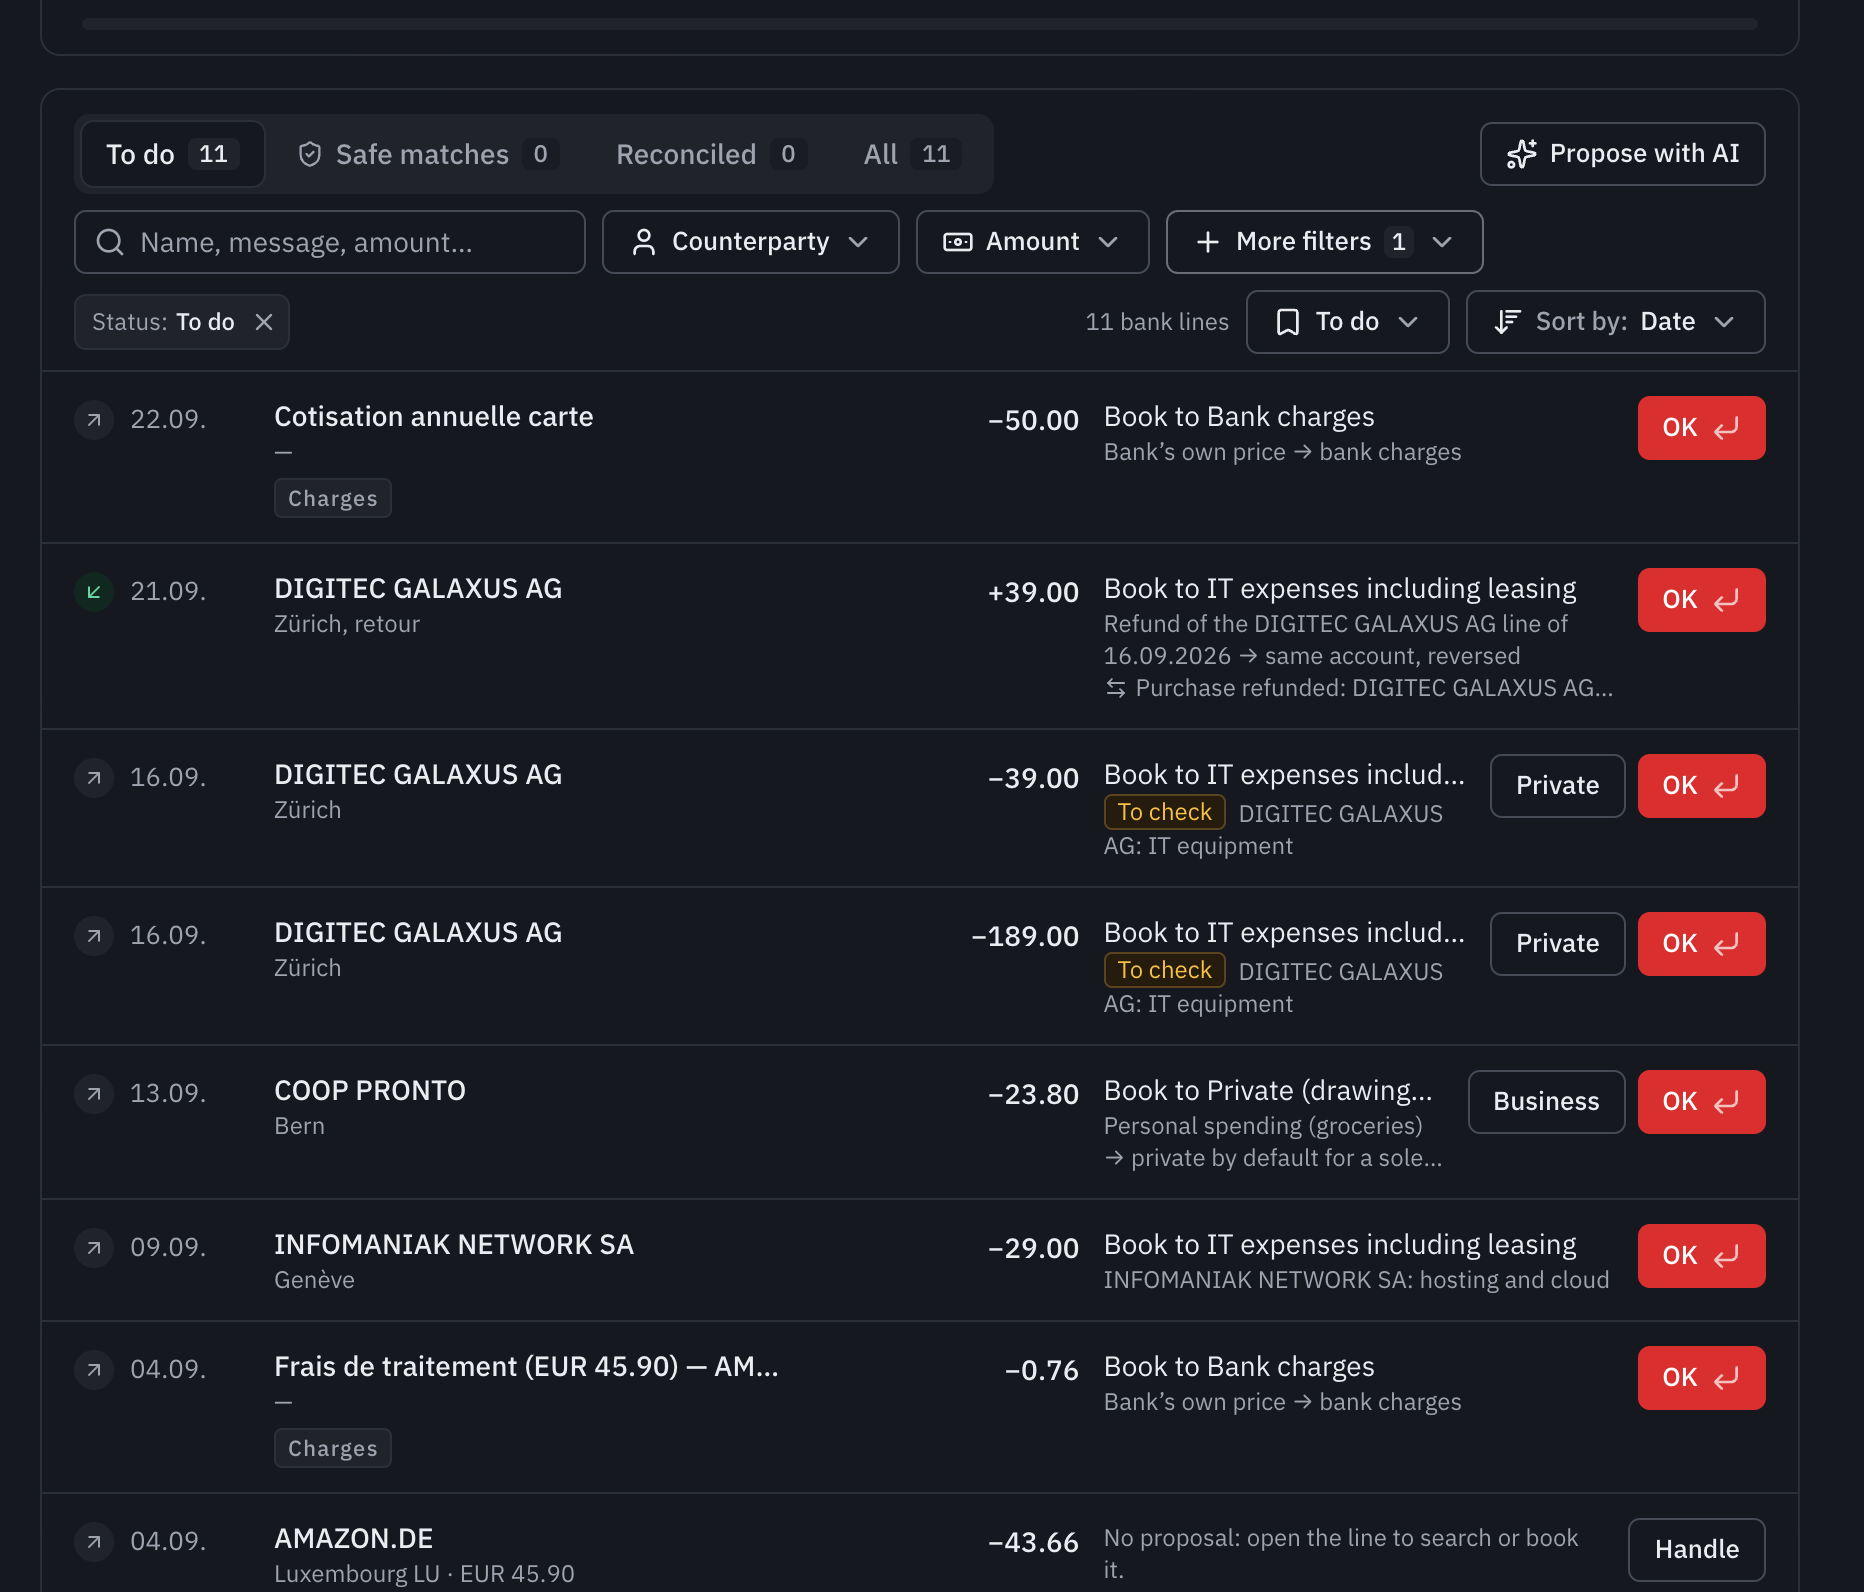Remove the Status: To do filter chip
Viewport: 1864px width, 1592px height.
(264, 322)
